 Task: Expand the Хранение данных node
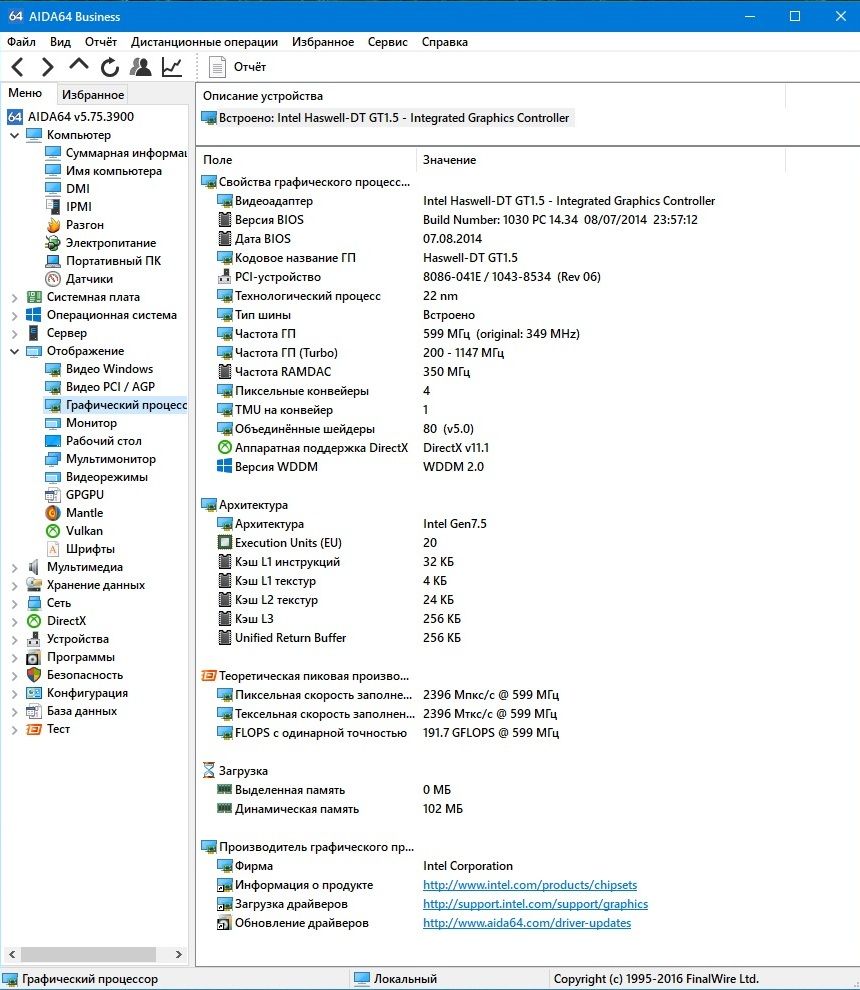point(15,585)
